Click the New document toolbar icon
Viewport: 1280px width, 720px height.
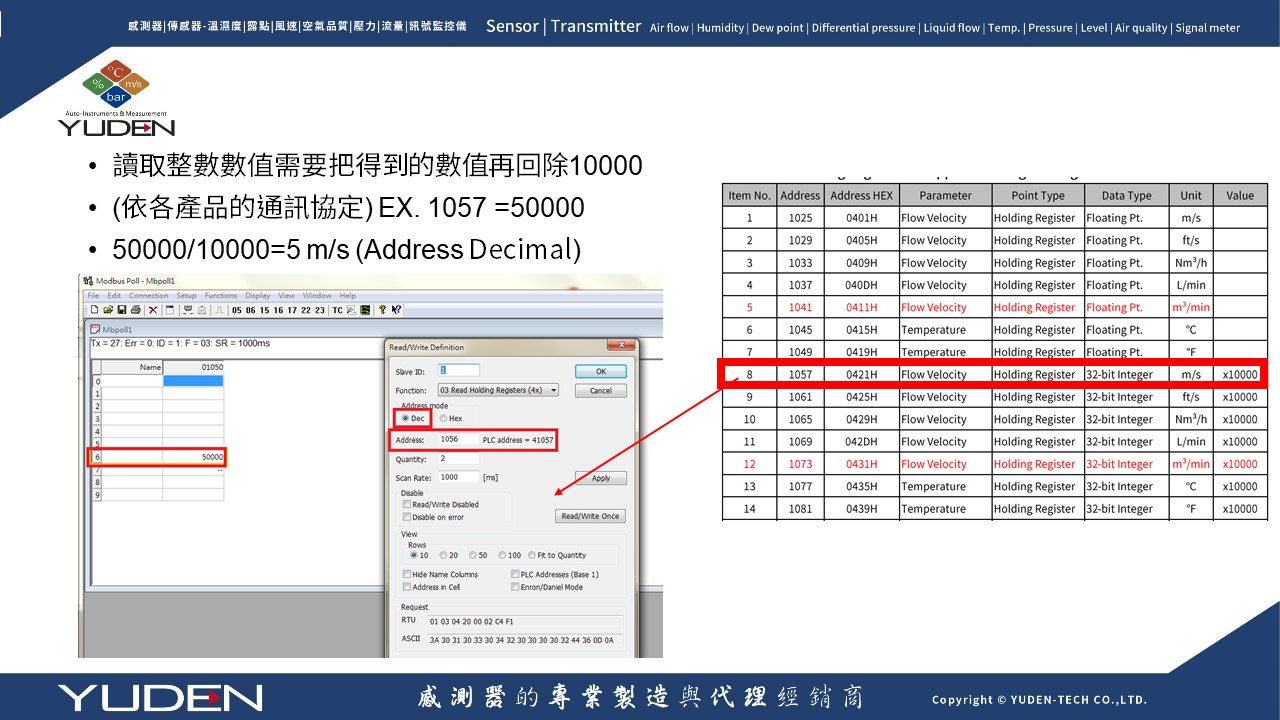(x=93, y=310)
